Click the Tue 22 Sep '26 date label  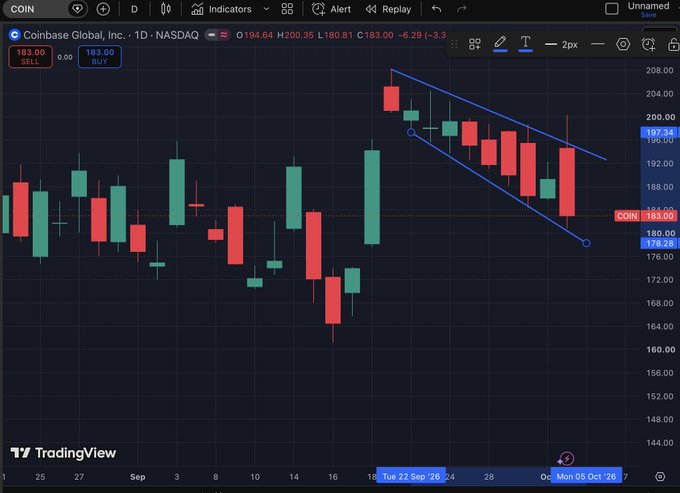pyautogui.click(x=411, y=477)
